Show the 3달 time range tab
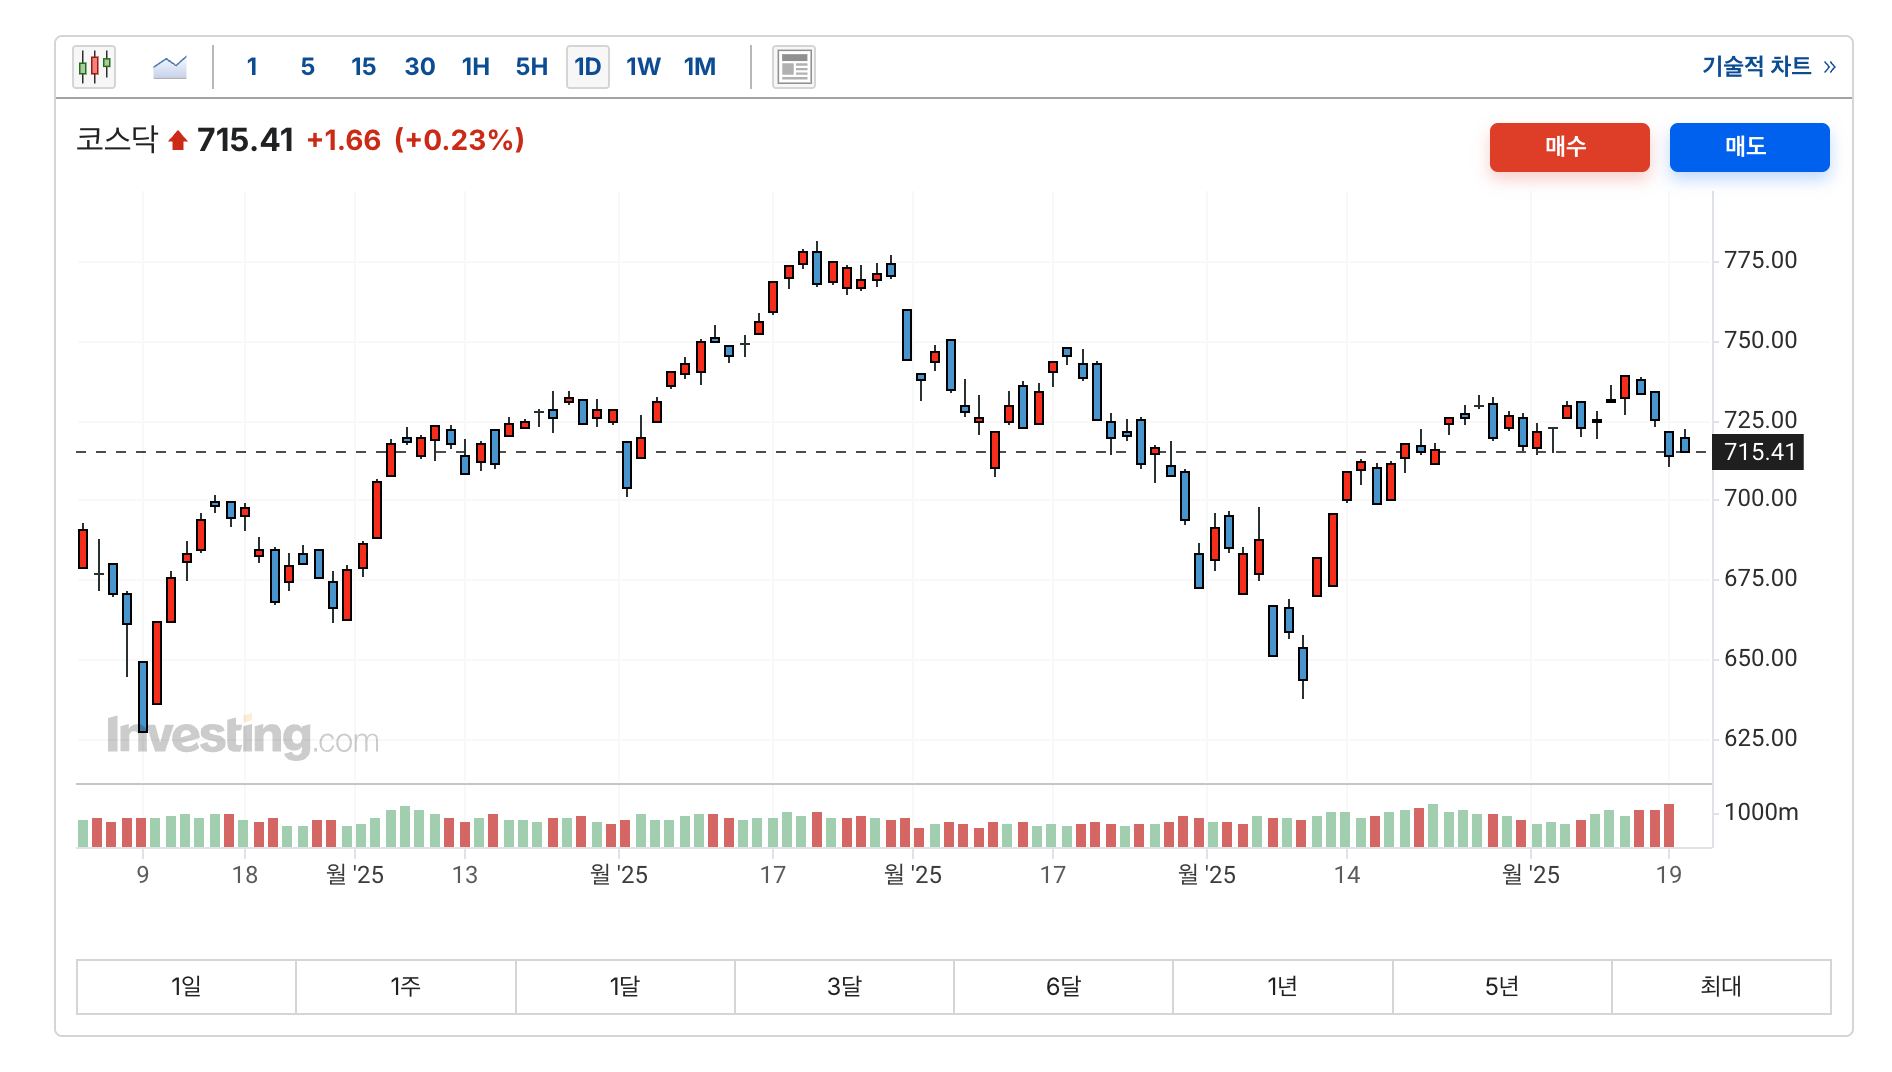 click(x=844, y=987)
